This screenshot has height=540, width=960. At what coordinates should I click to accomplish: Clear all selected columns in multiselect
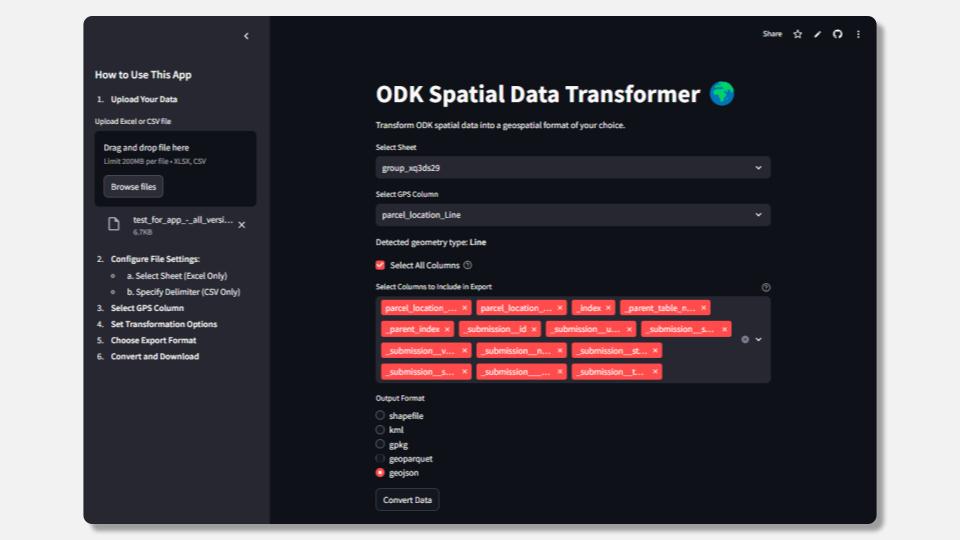click(745, 339)
